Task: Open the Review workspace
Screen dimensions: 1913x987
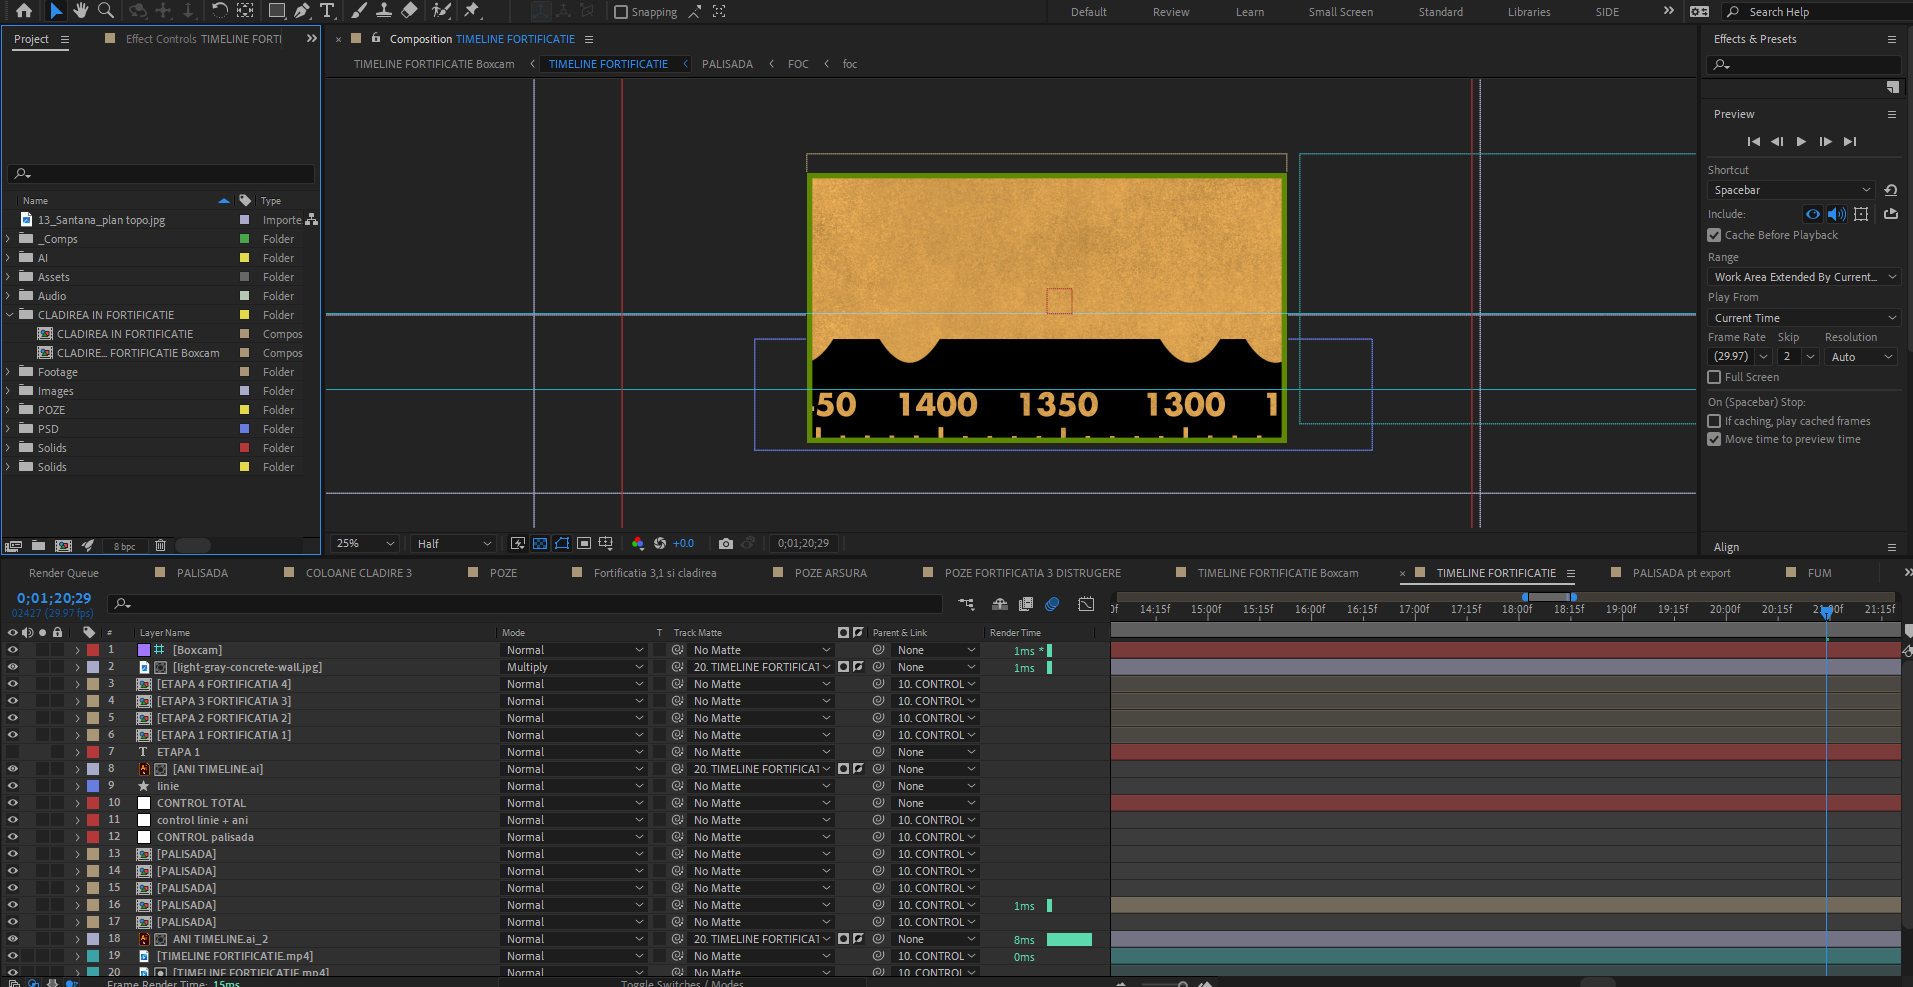Action: click(x=1170, y=12)
